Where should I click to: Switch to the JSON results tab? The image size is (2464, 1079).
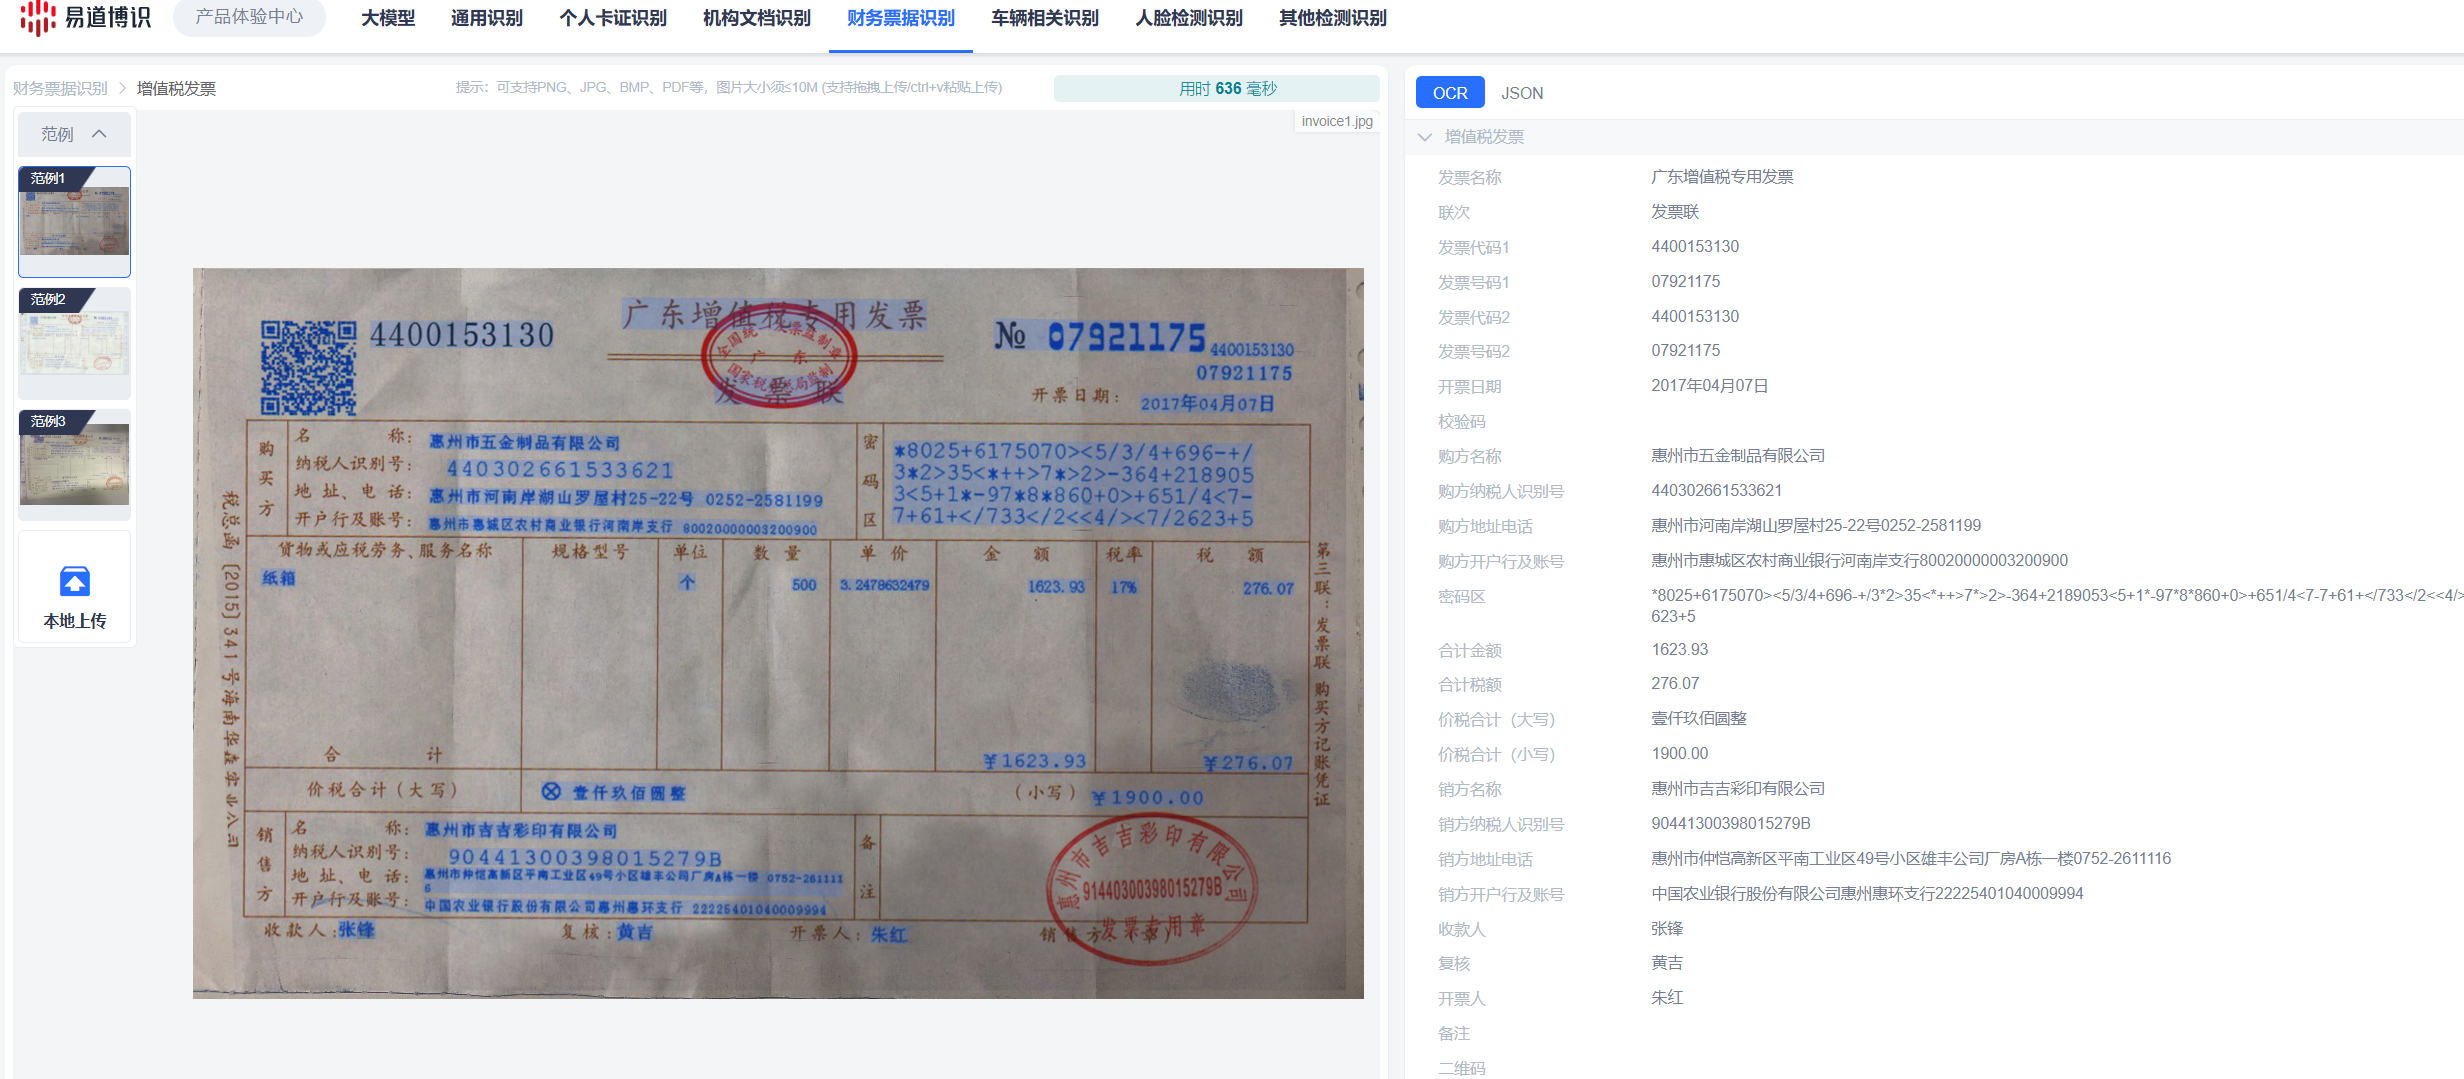[x=1522, y=93]
